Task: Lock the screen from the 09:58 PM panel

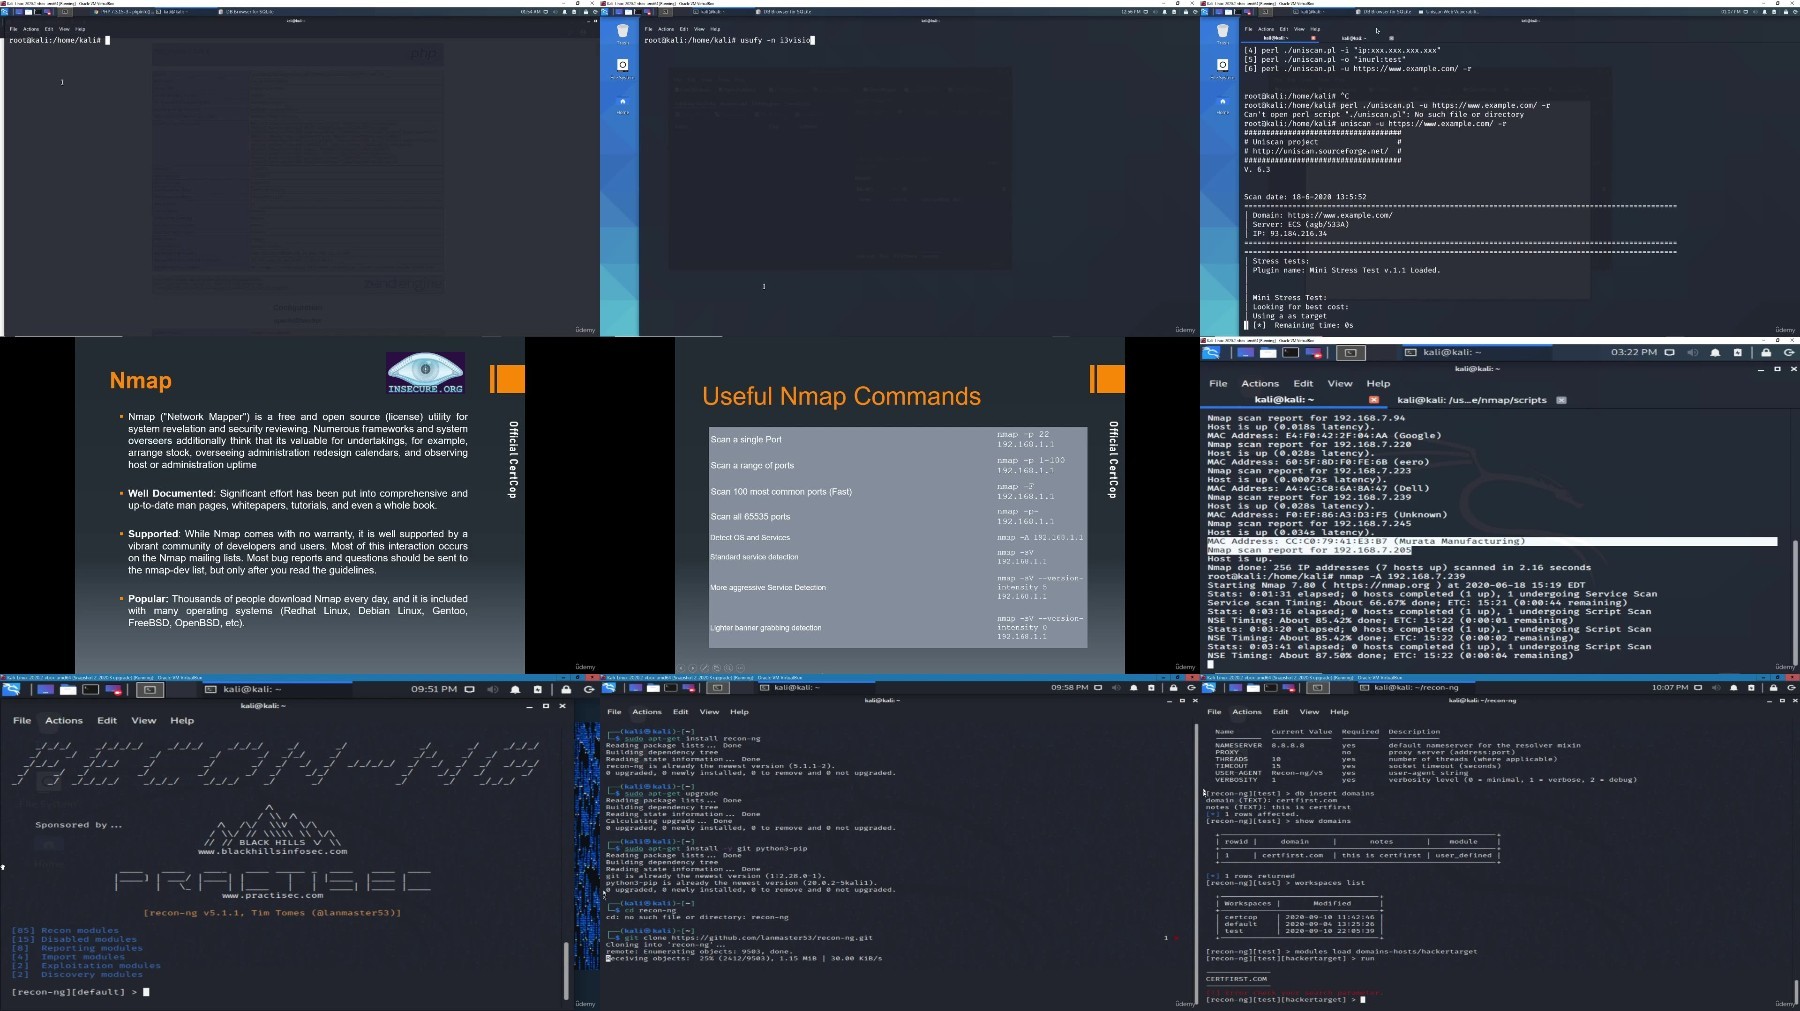Action: coord(1175,688)
